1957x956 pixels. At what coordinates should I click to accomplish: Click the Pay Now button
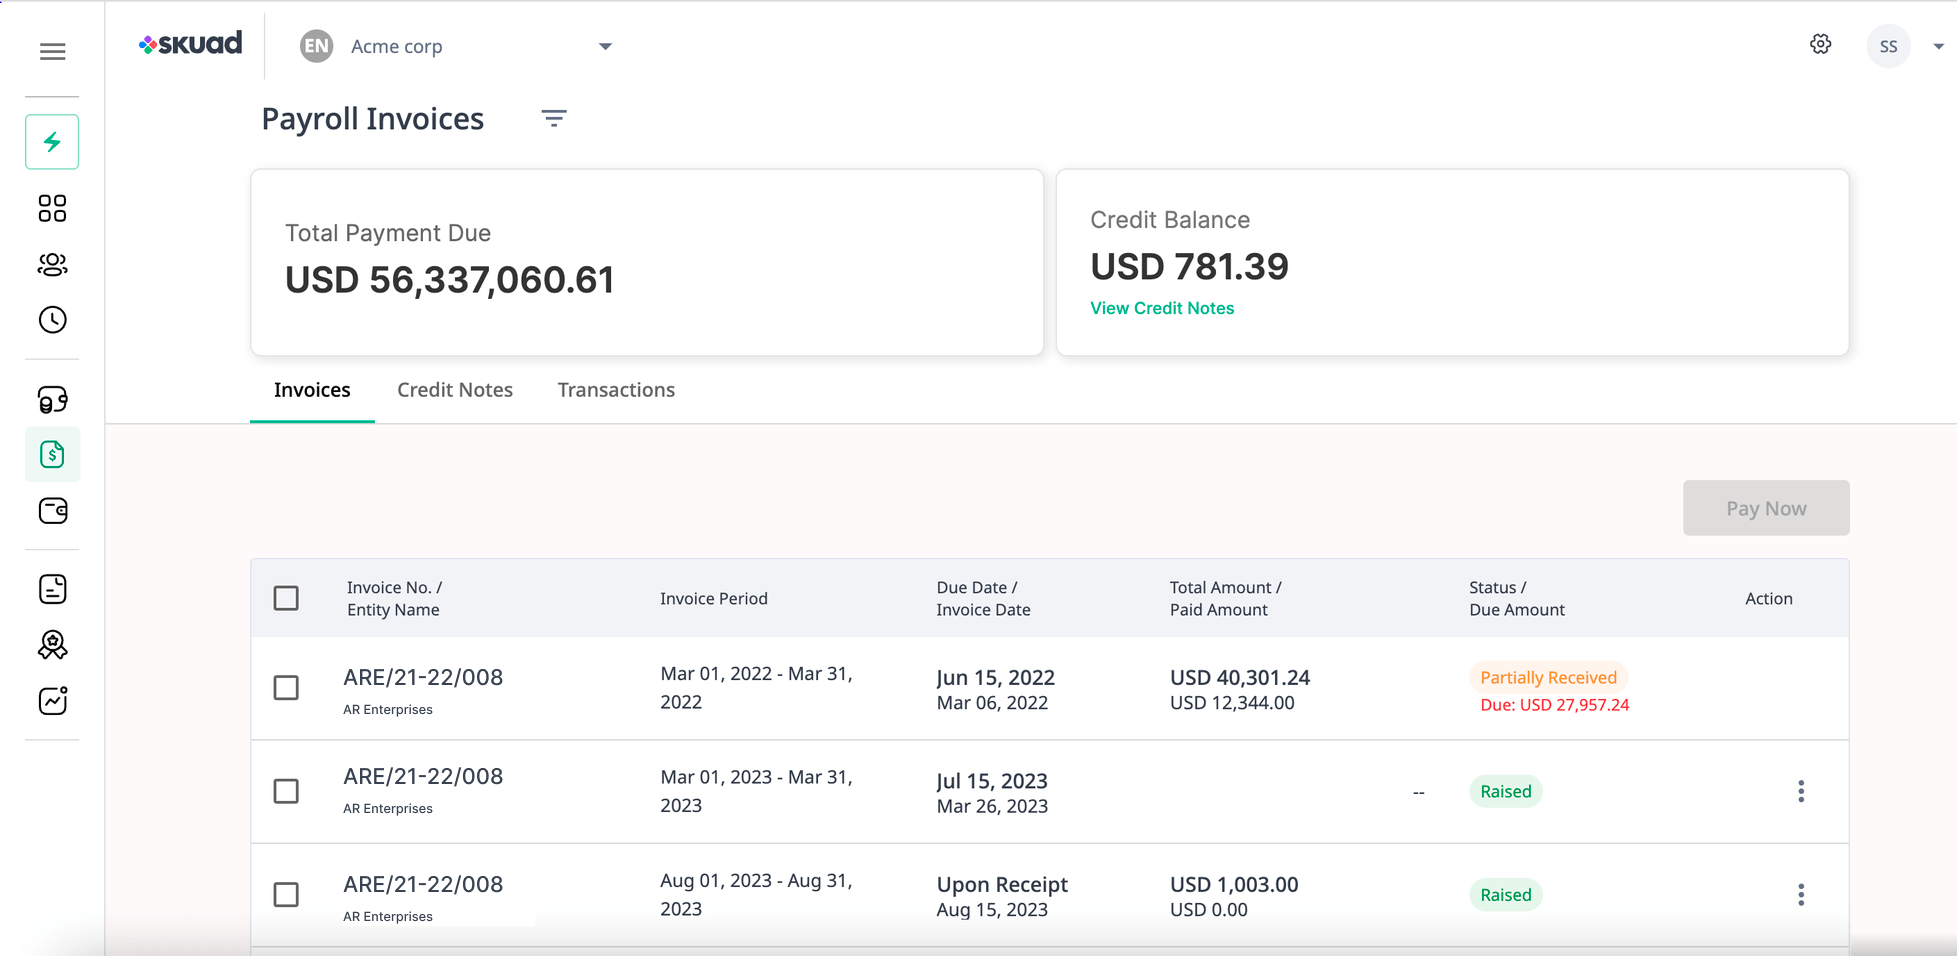point(1765,508)
